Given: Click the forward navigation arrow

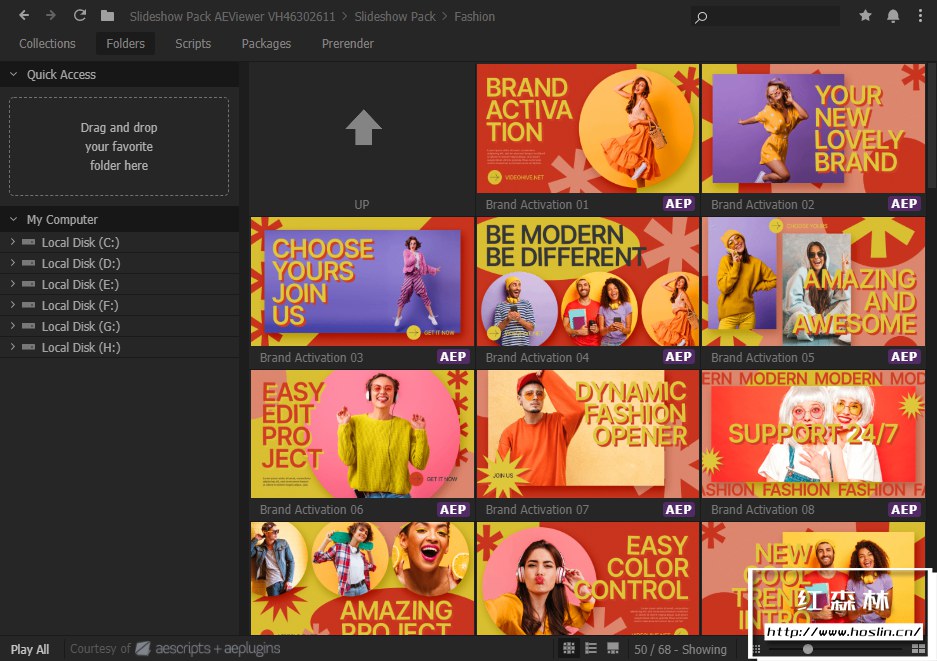Looking at the screenshot, I should [51, 16].
